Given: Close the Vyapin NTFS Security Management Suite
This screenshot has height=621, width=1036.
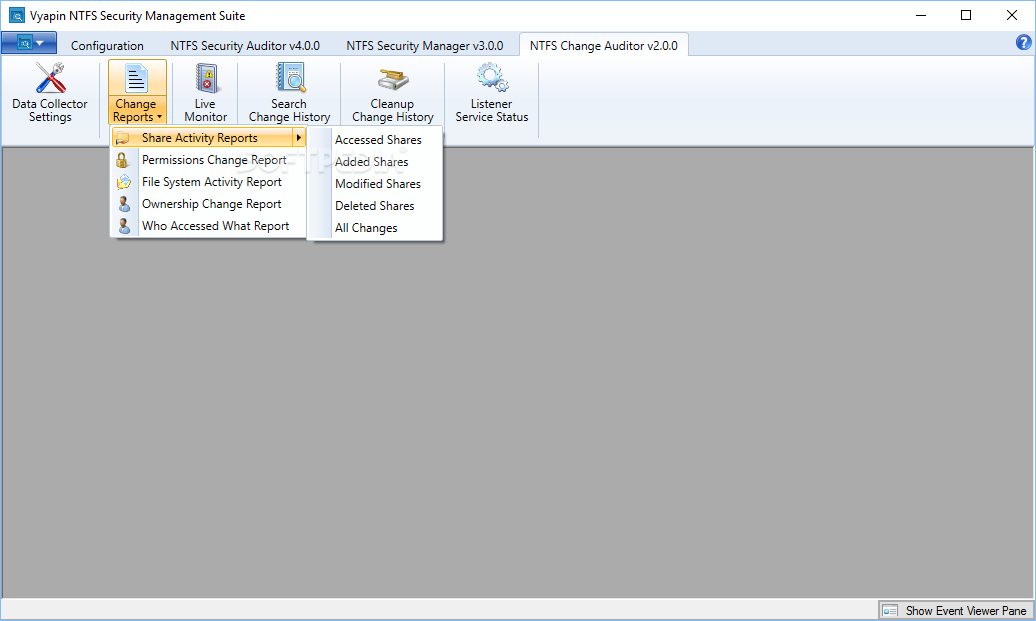Looking at the screenshot, I should (1012, 15).
